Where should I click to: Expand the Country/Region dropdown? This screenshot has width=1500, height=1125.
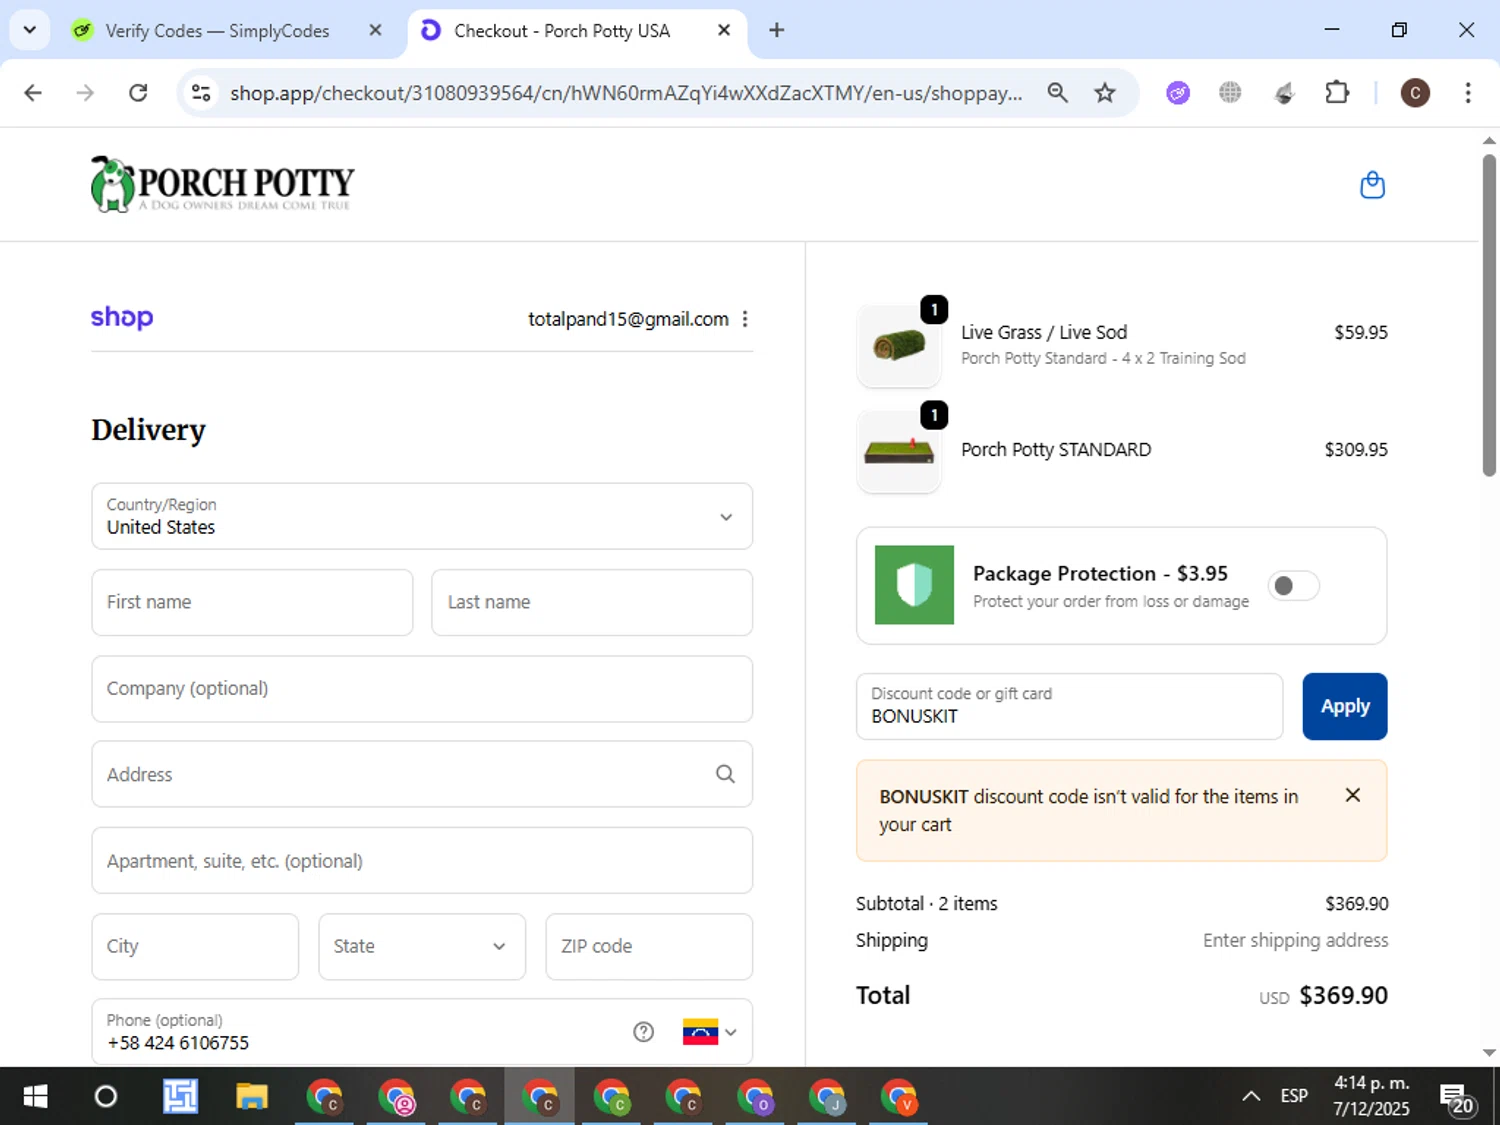click(x=422, y=516)
